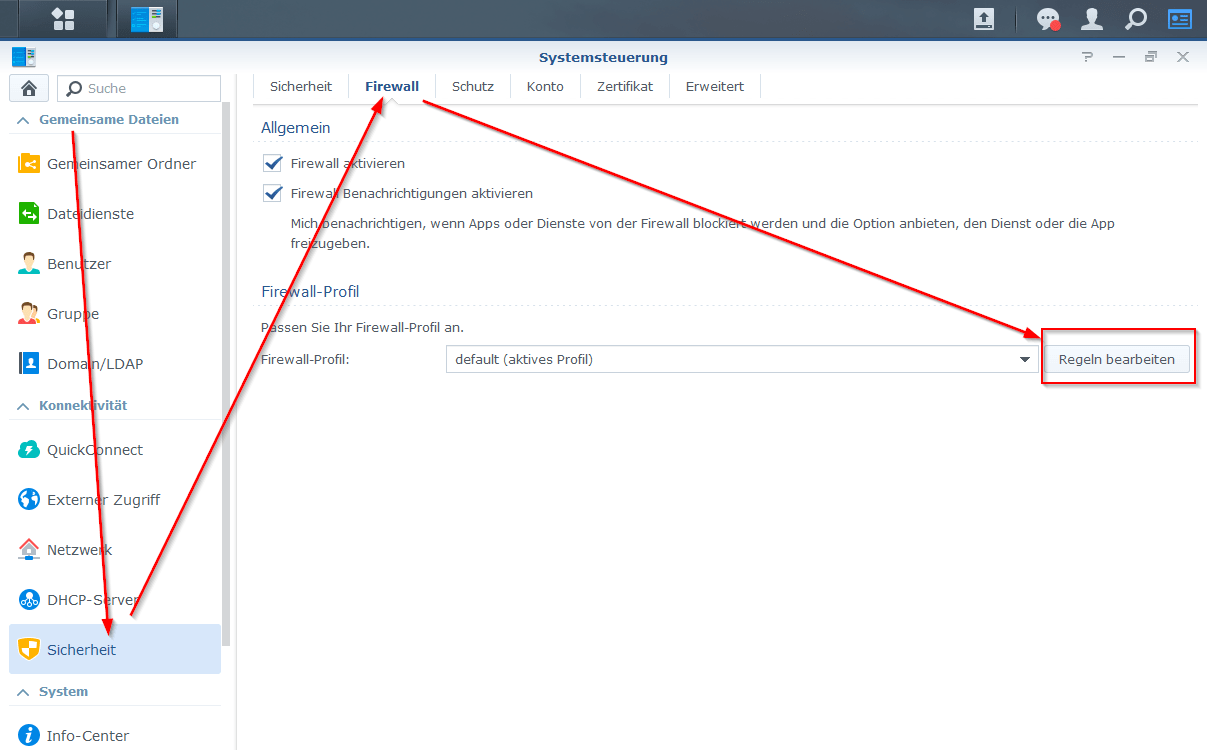Switch to the Zertifikat tab
Image resolution: width=1207 pixels, height=750 pixels.
tap(624, 86)
